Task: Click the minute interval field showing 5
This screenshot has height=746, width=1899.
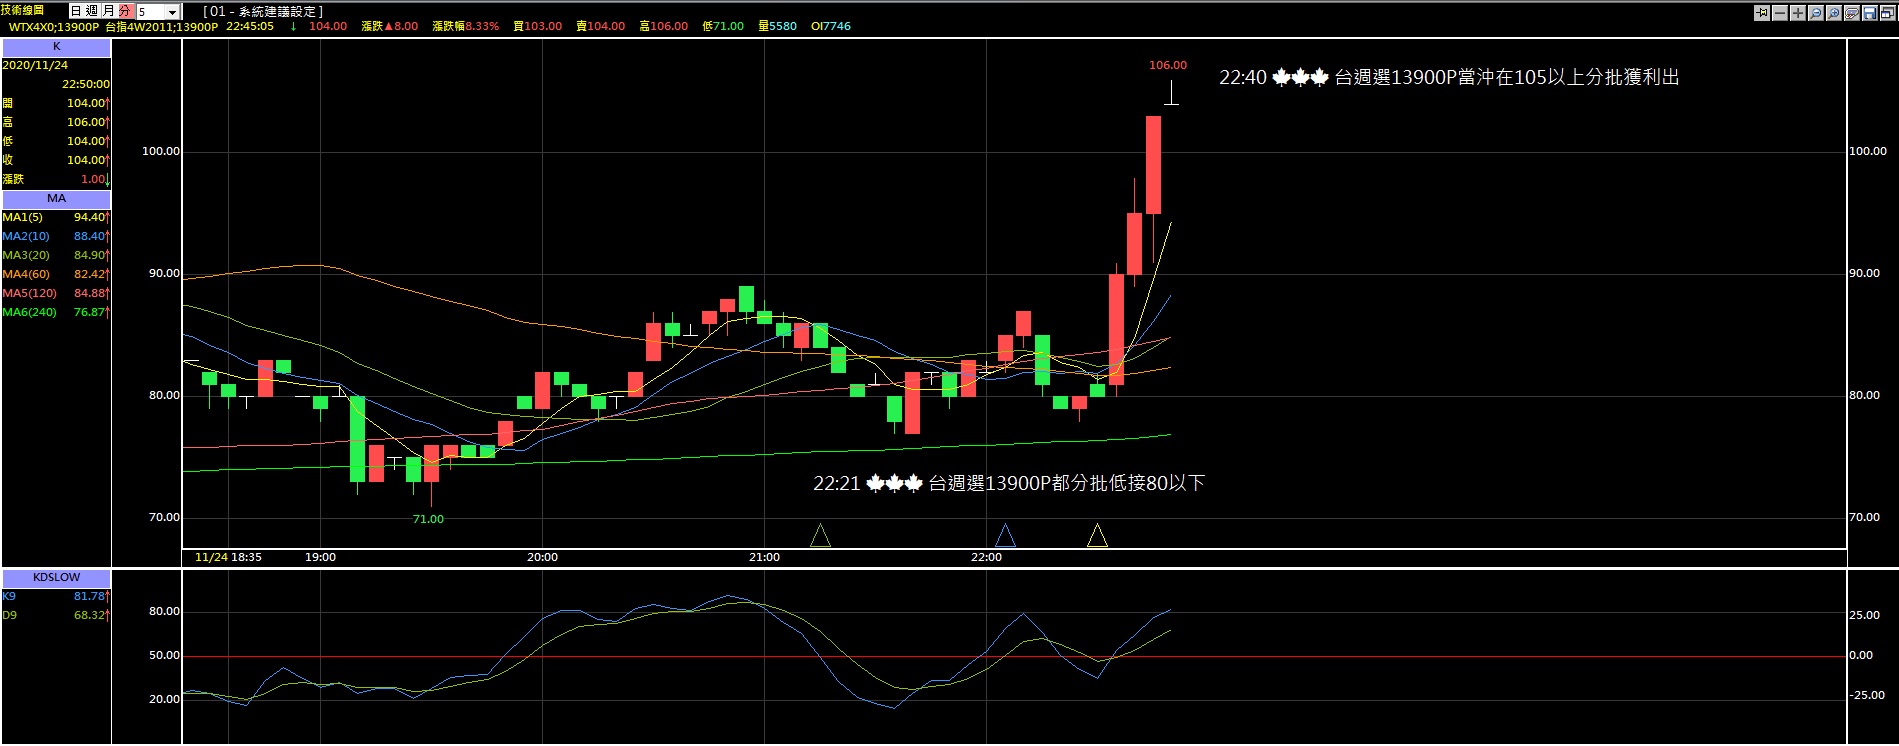Action: [151, 12]
